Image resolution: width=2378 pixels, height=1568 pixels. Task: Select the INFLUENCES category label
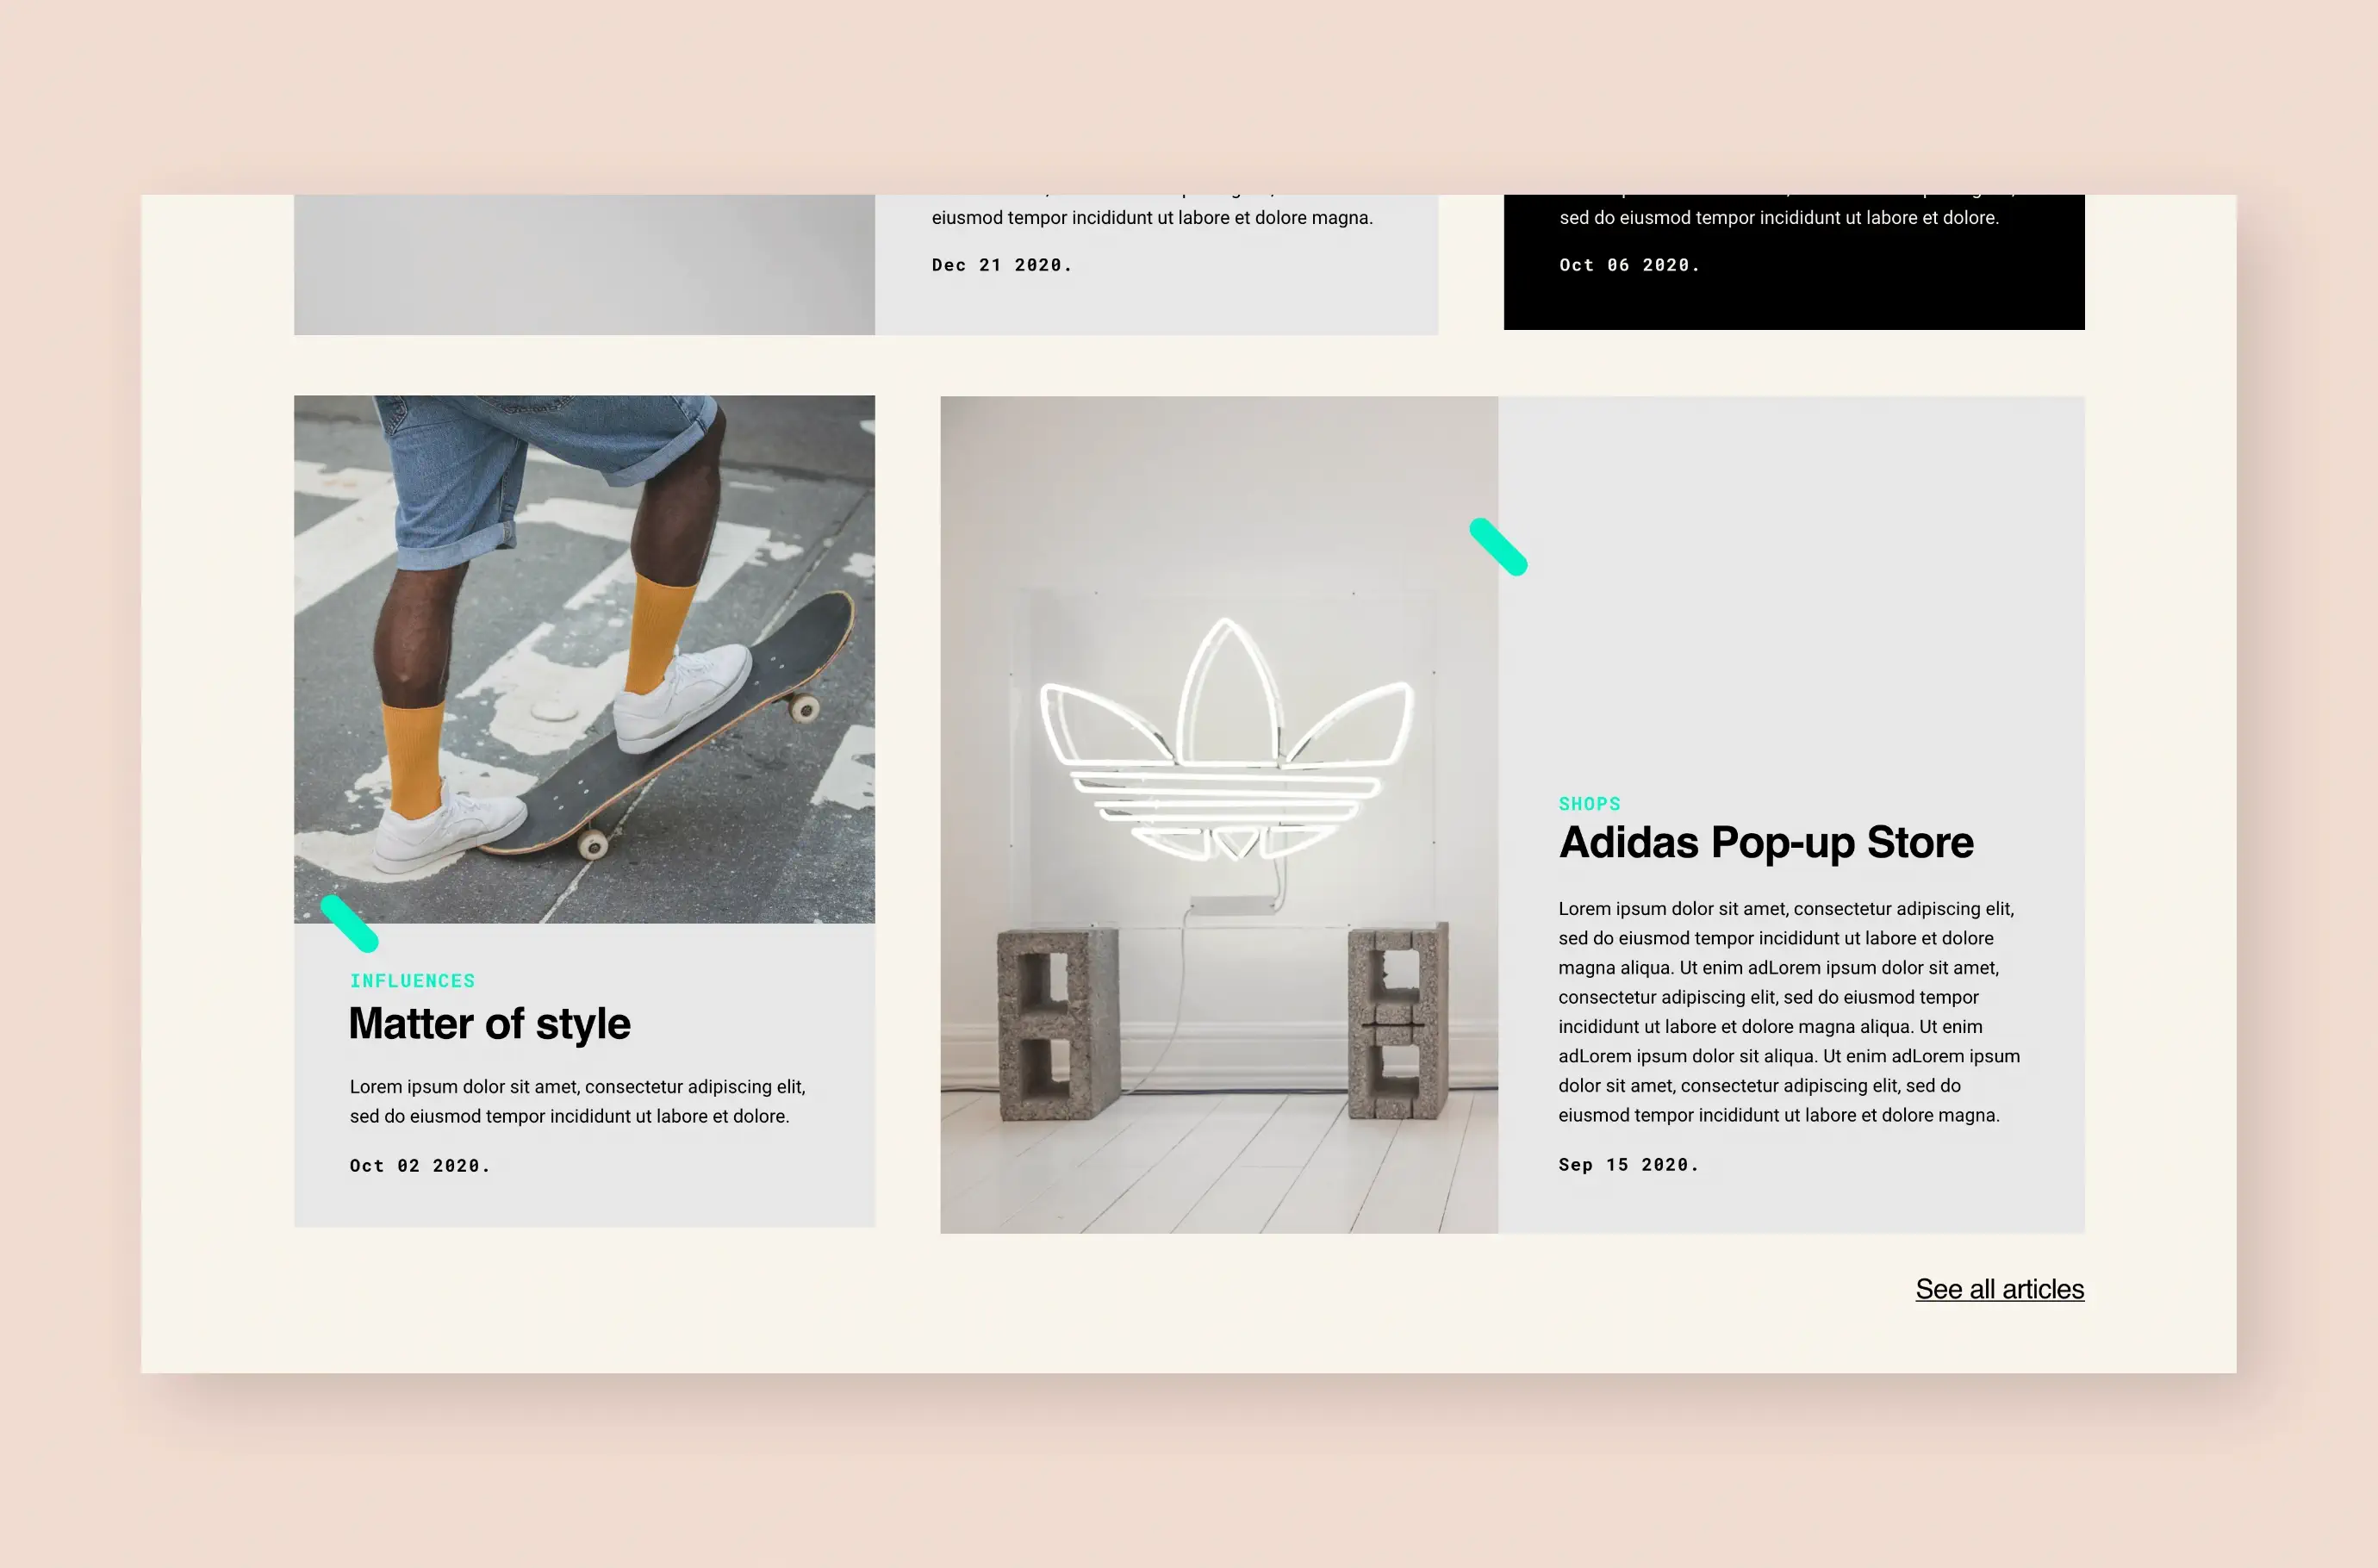pyautogui.click(x=412, y=981)
